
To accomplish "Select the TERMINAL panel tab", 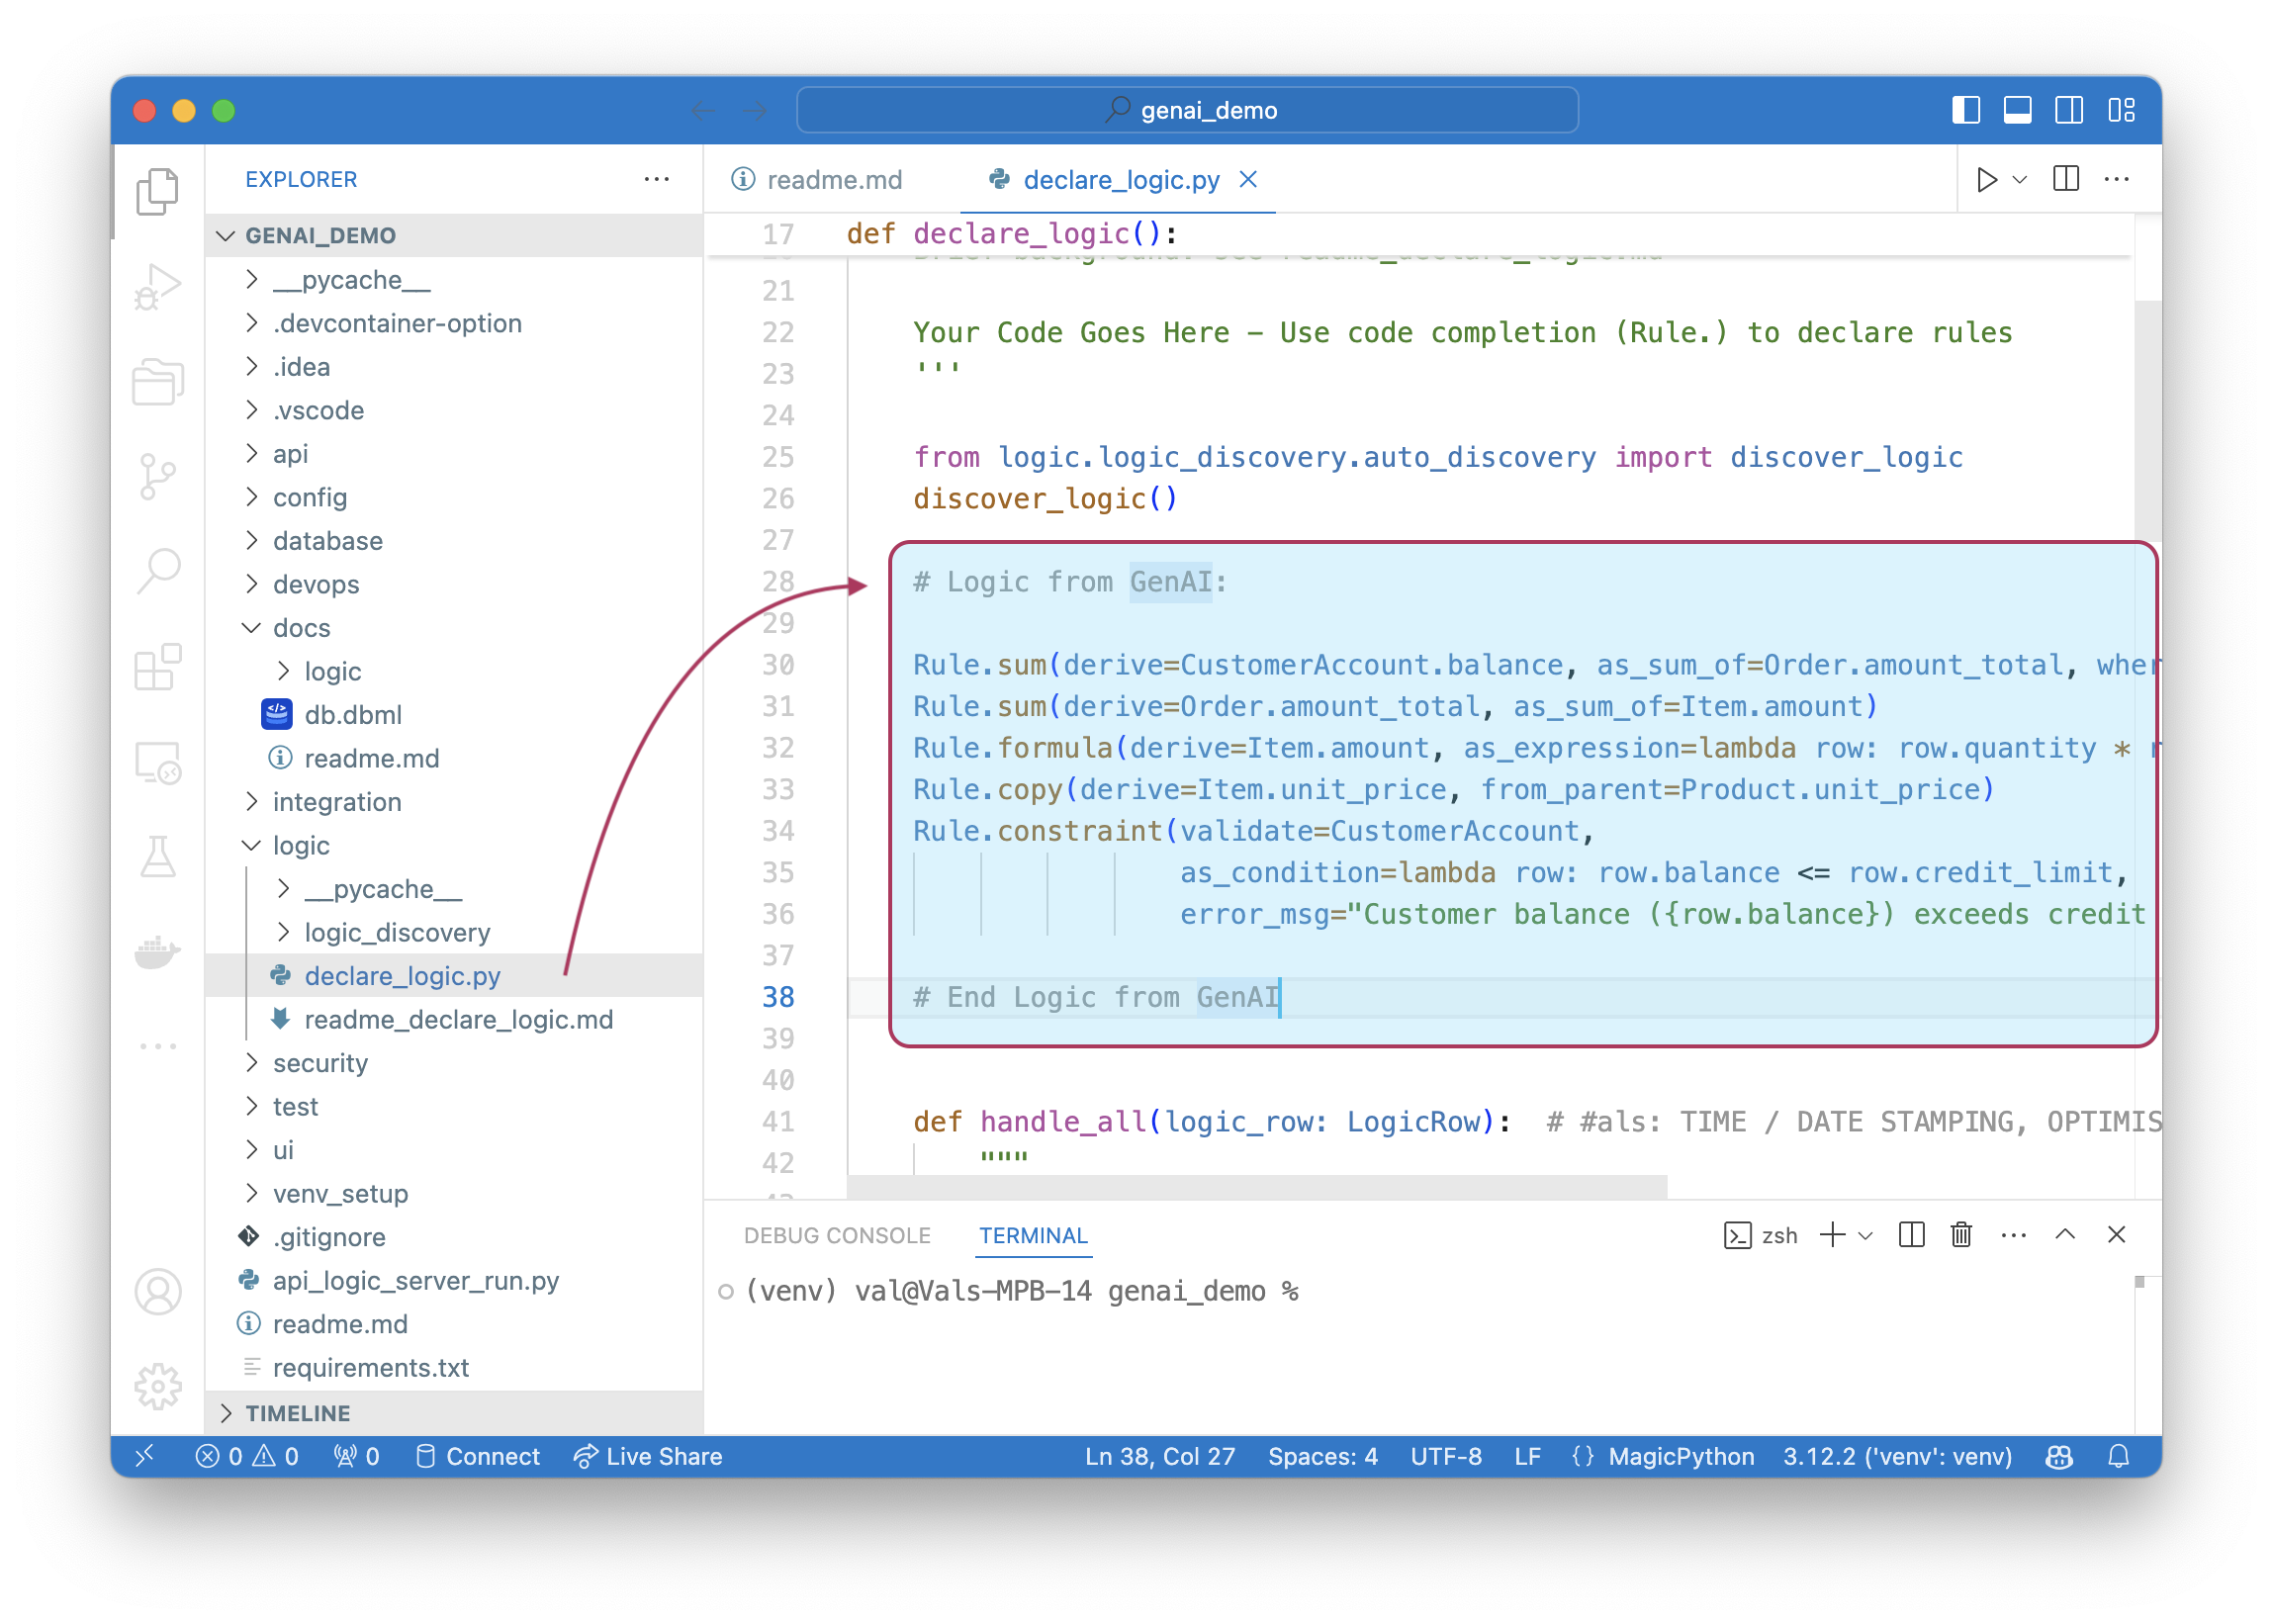I will click(1033, 1236).
